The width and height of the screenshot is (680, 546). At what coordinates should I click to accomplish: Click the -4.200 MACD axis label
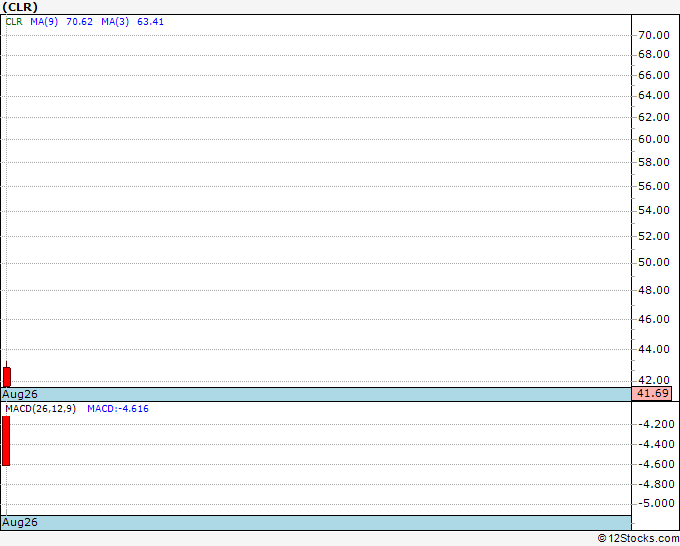pyautogui.click(x=656, y=424)
